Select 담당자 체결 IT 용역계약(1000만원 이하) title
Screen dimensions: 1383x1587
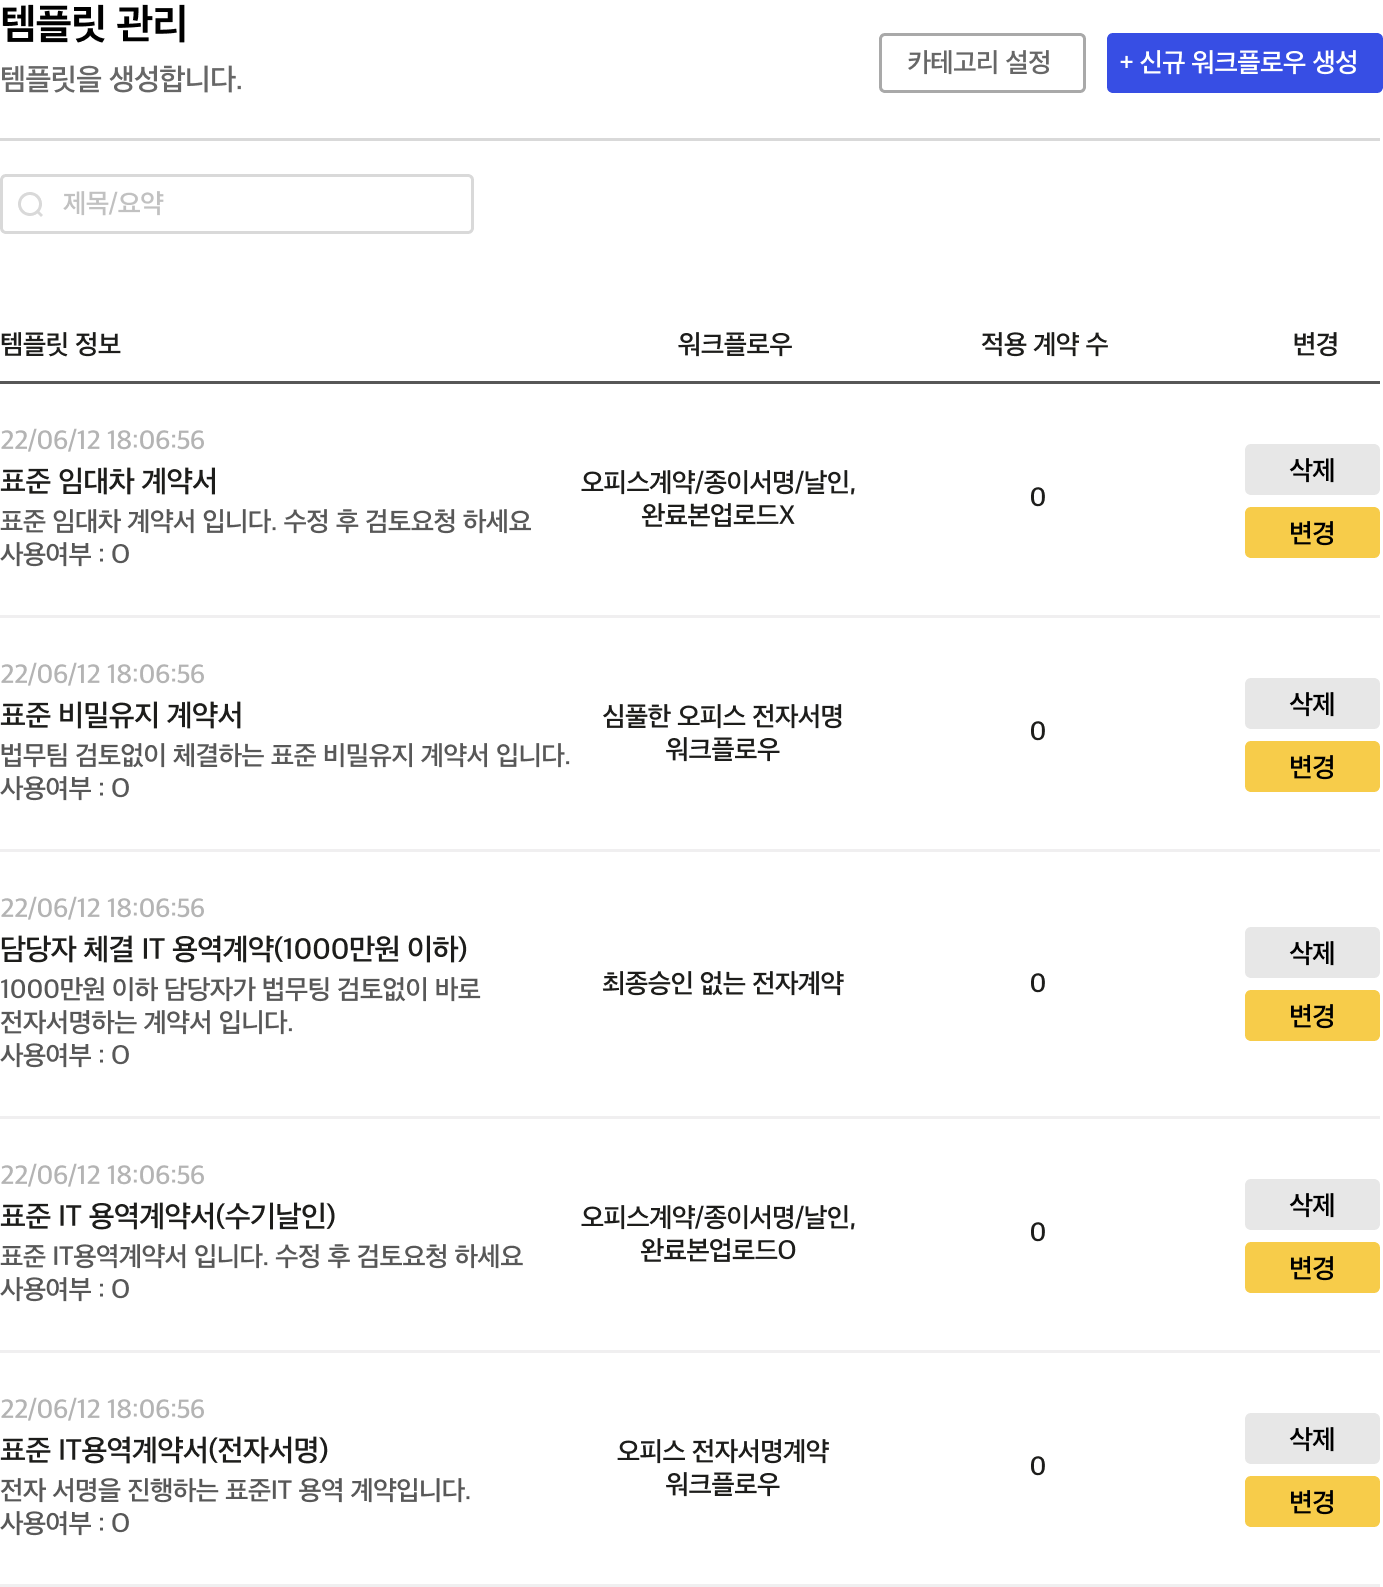click(234, 949)
